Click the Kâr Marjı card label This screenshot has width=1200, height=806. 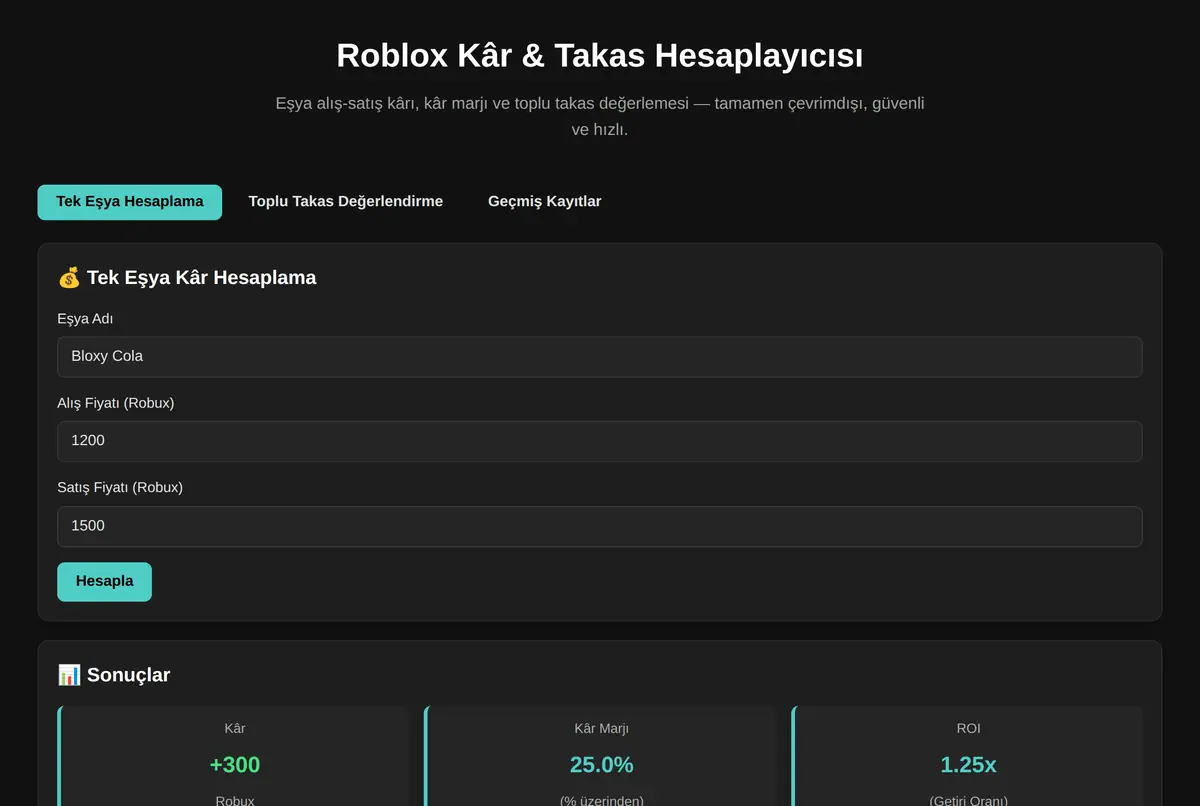(602, 729)
